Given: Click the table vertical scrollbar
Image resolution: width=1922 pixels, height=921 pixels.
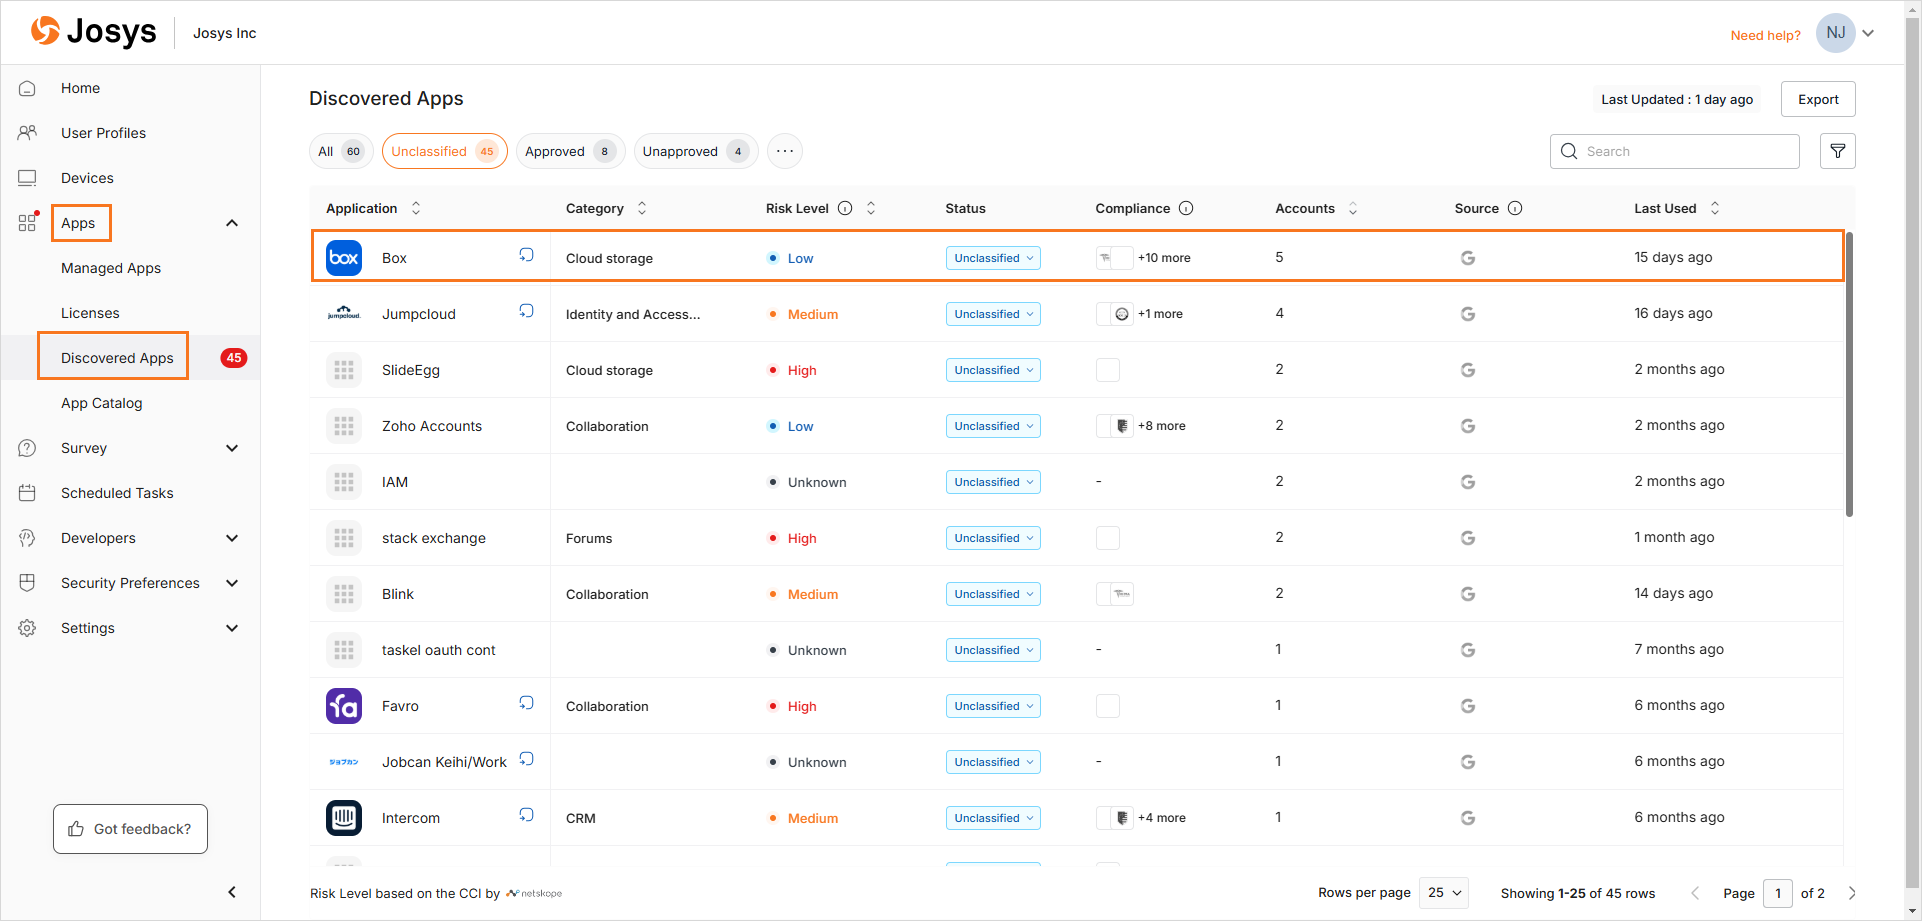Looking at the screenshot, I should (1849, 374).
